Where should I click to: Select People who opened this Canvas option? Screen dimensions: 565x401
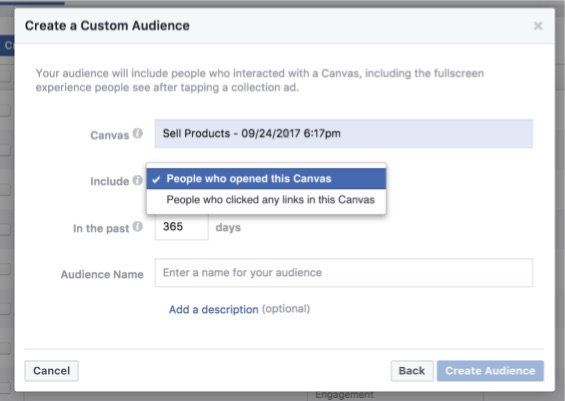click(266, 179)
